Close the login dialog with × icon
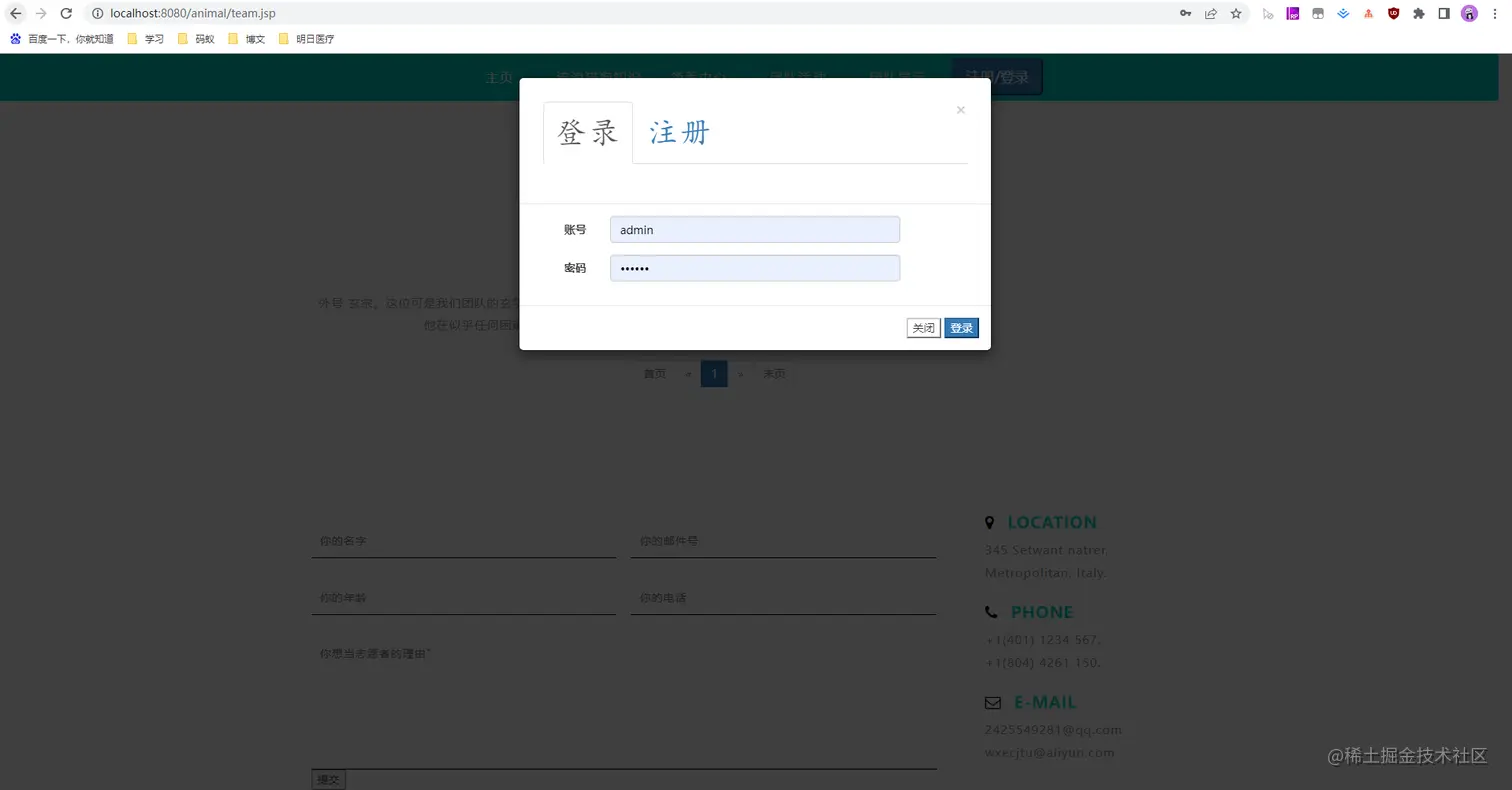Image resolution: width=1512 pixels, height=790 pixels. (961, 110)
